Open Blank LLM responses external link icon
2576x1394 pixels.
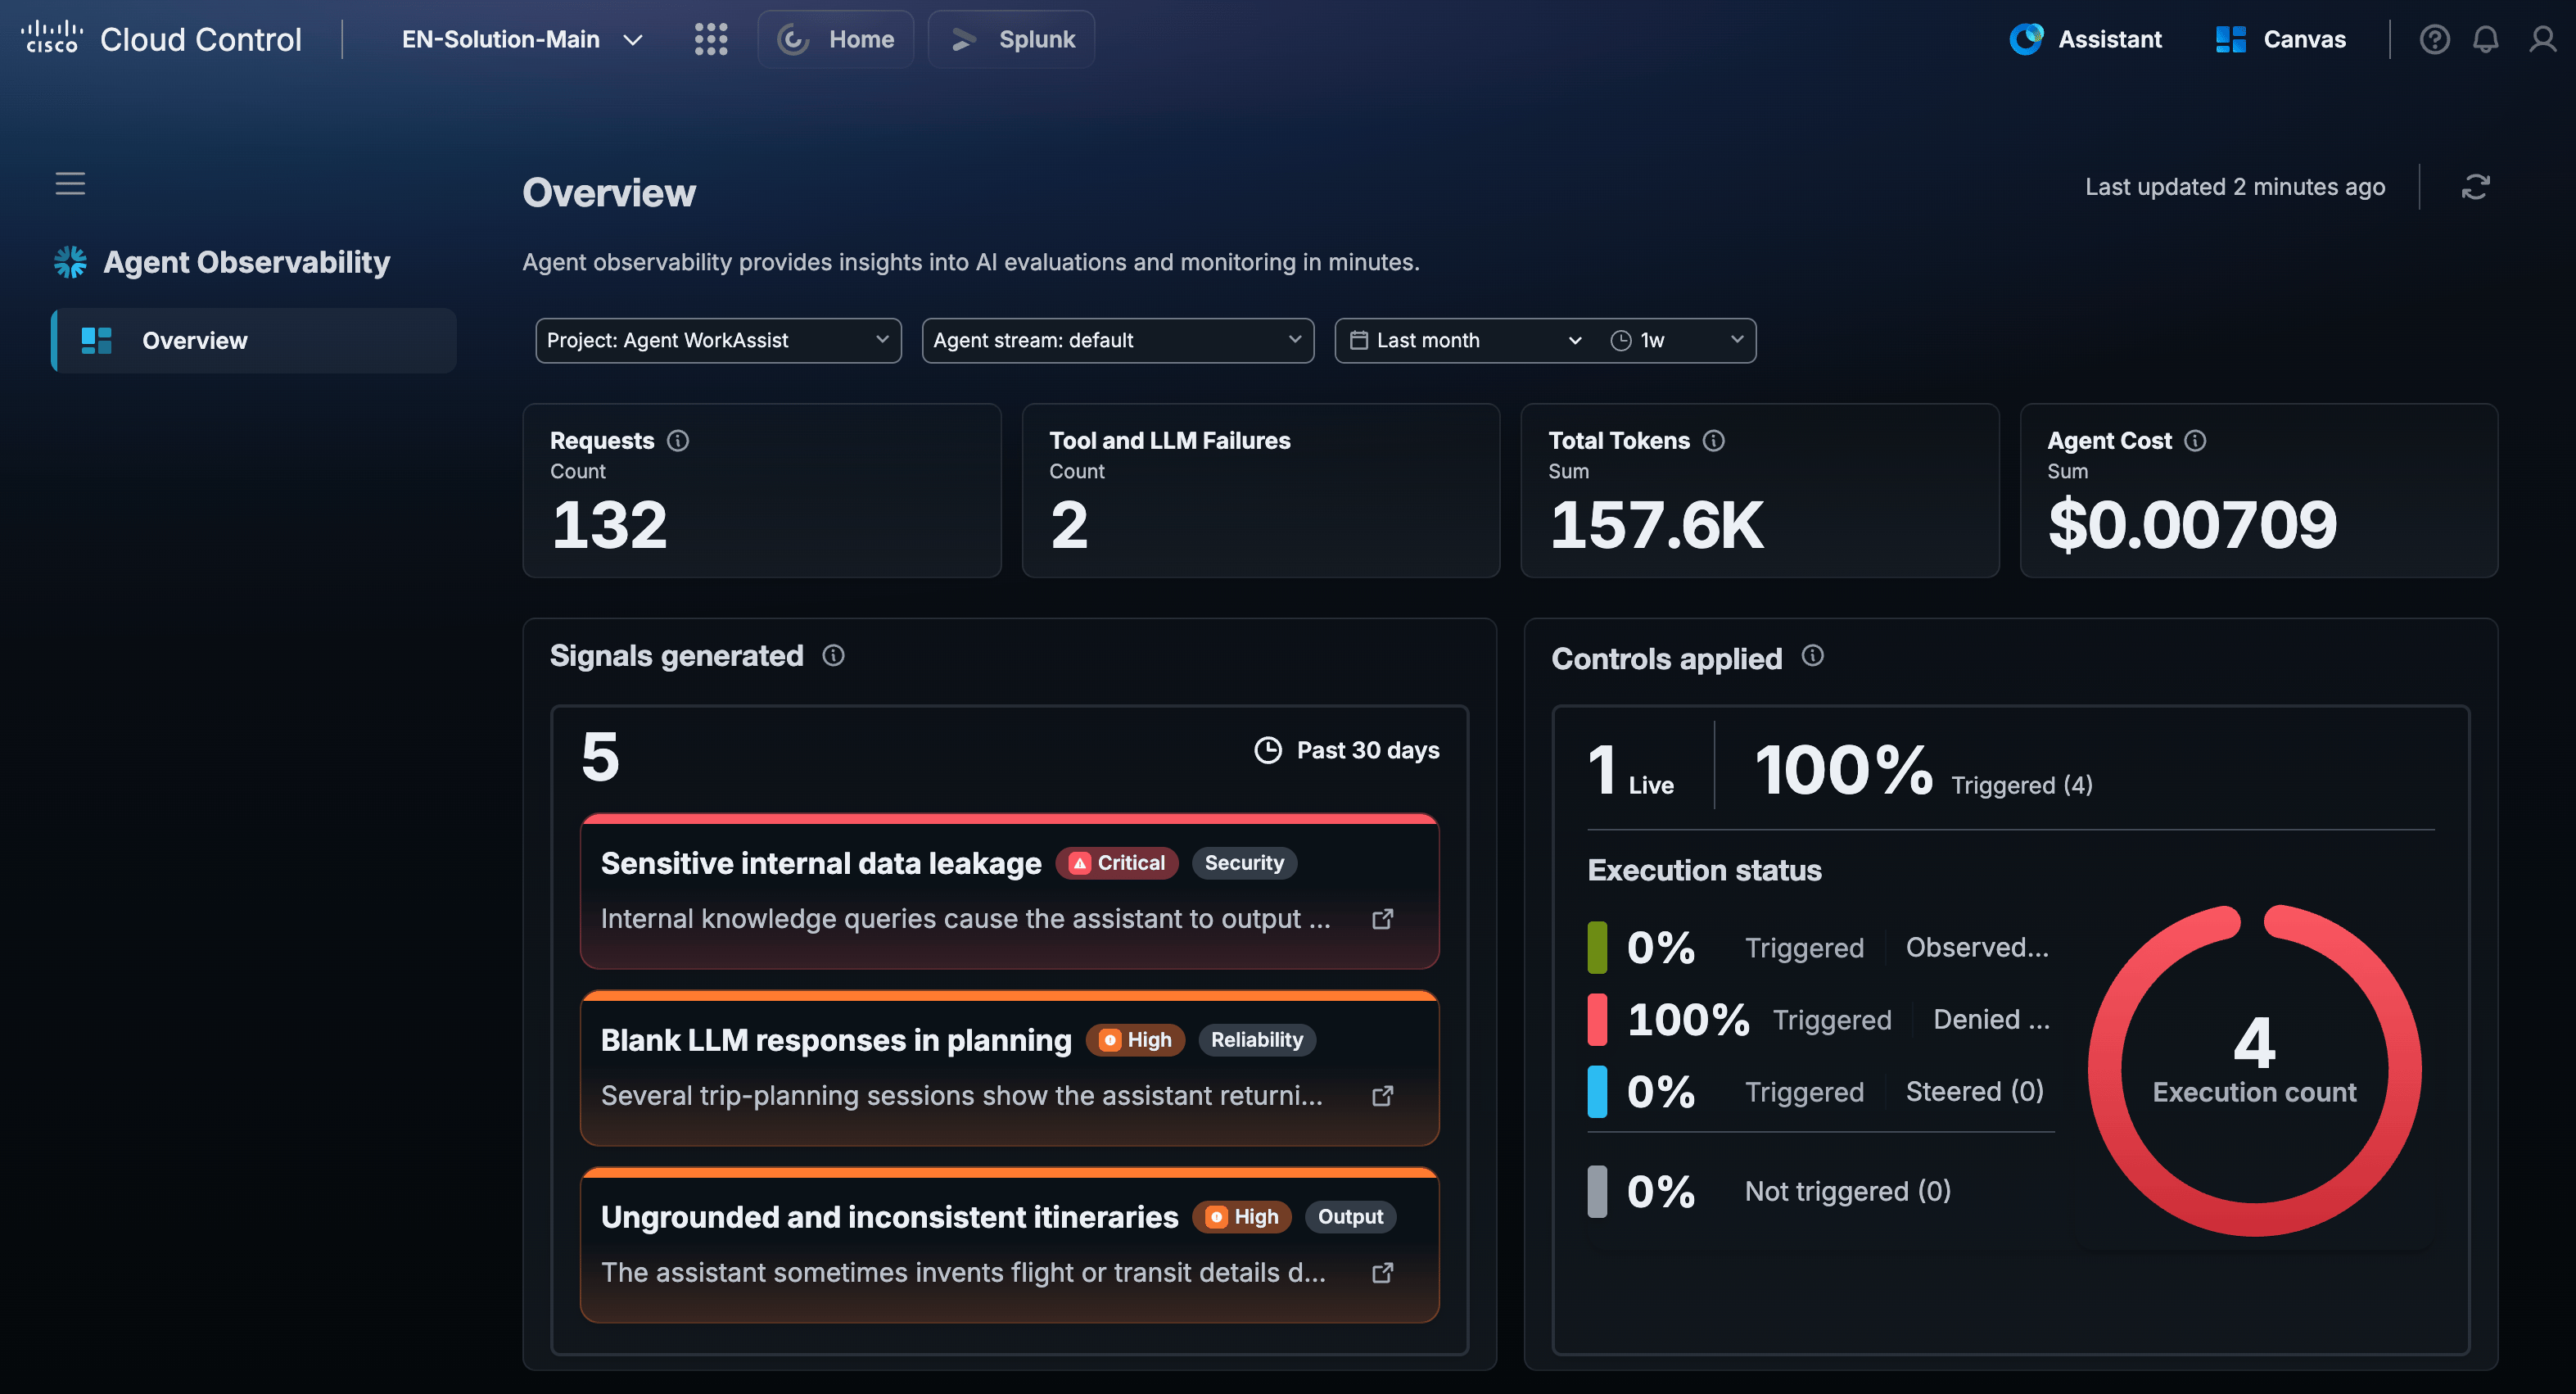1382,1096
